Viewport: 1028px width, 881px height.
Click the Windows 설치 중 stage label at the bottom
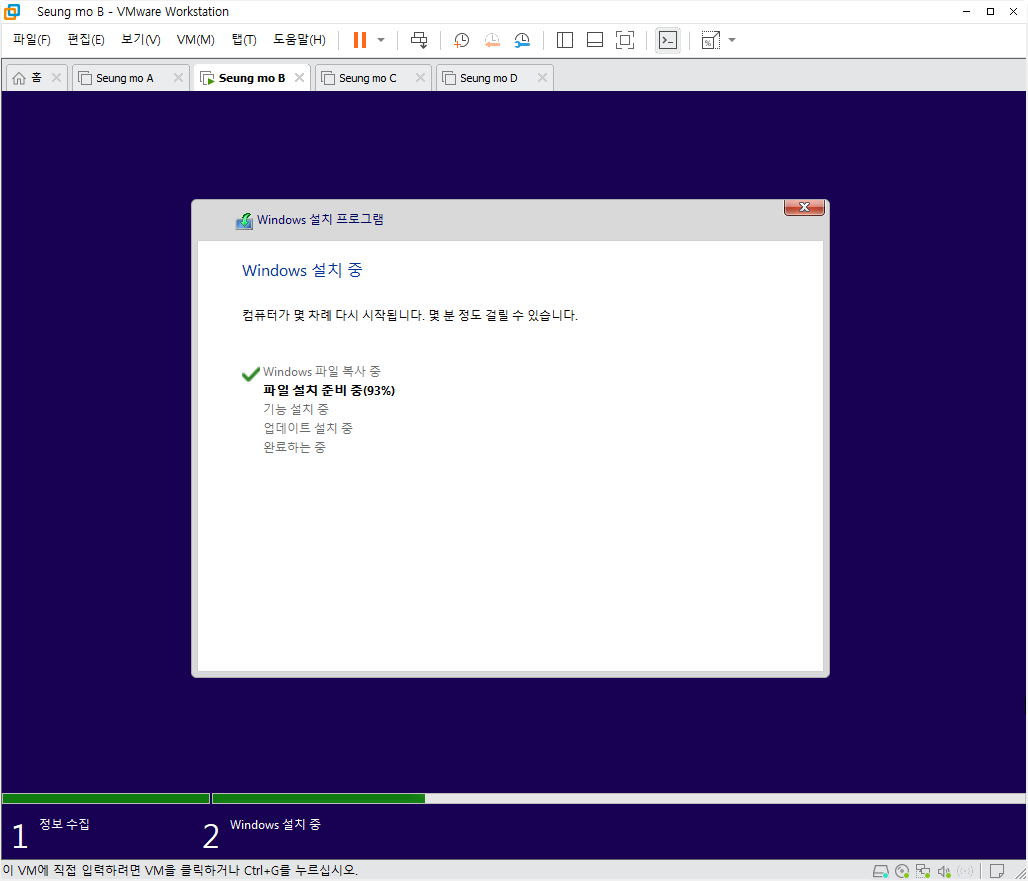pos(275,825)
